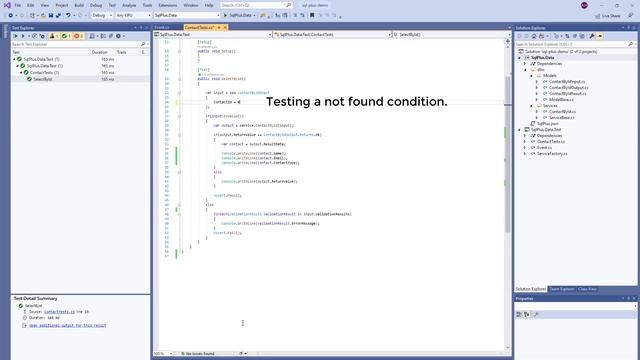Screen dimensions: 640x360
Task: Switch to the Team Explorer tab
Action: coord(562,289)
